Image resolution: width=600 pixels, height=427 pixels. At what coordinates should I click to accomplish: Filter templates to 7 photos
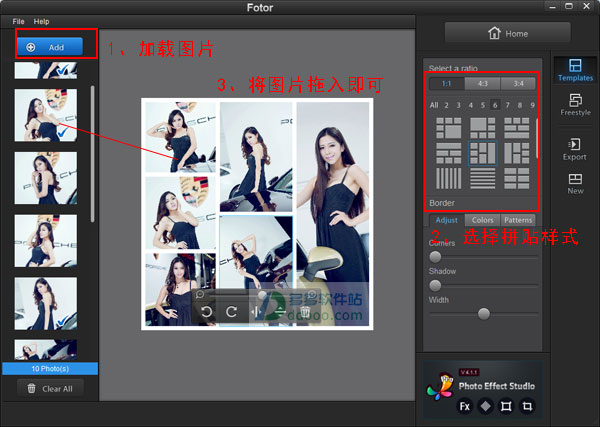coord(507,105)
